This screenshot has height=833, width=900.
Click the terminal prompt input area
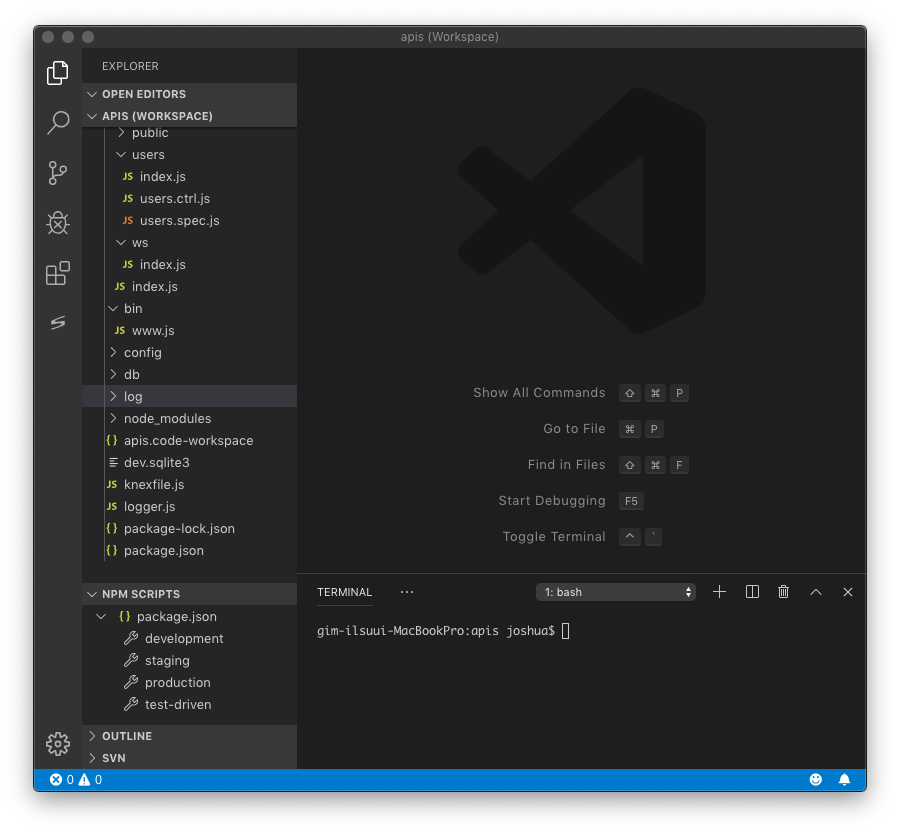pos(565,631)
